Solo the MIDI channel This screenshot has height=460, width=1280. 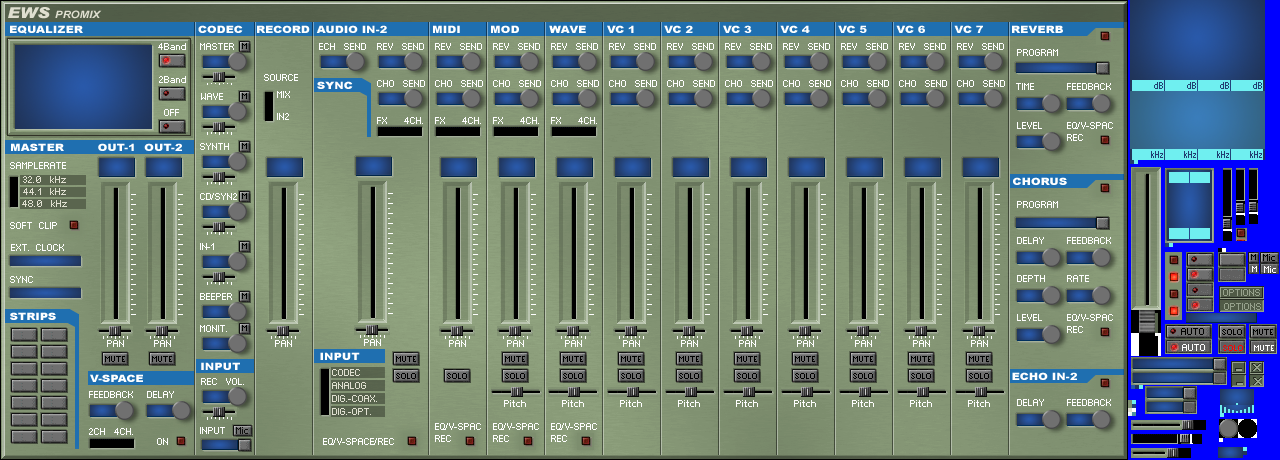(x=457, y=375)
